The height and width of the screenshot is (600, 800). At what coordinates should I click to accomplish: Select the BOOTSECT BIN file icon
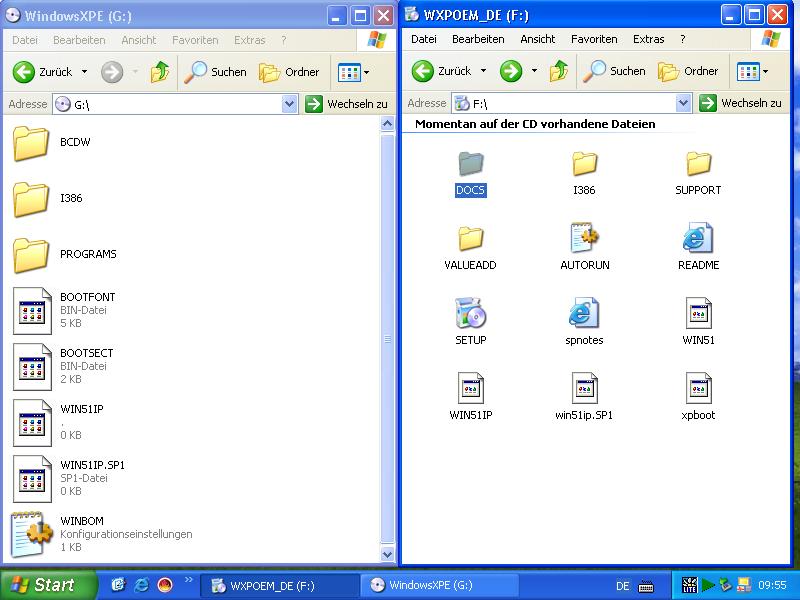pos(32,367)
